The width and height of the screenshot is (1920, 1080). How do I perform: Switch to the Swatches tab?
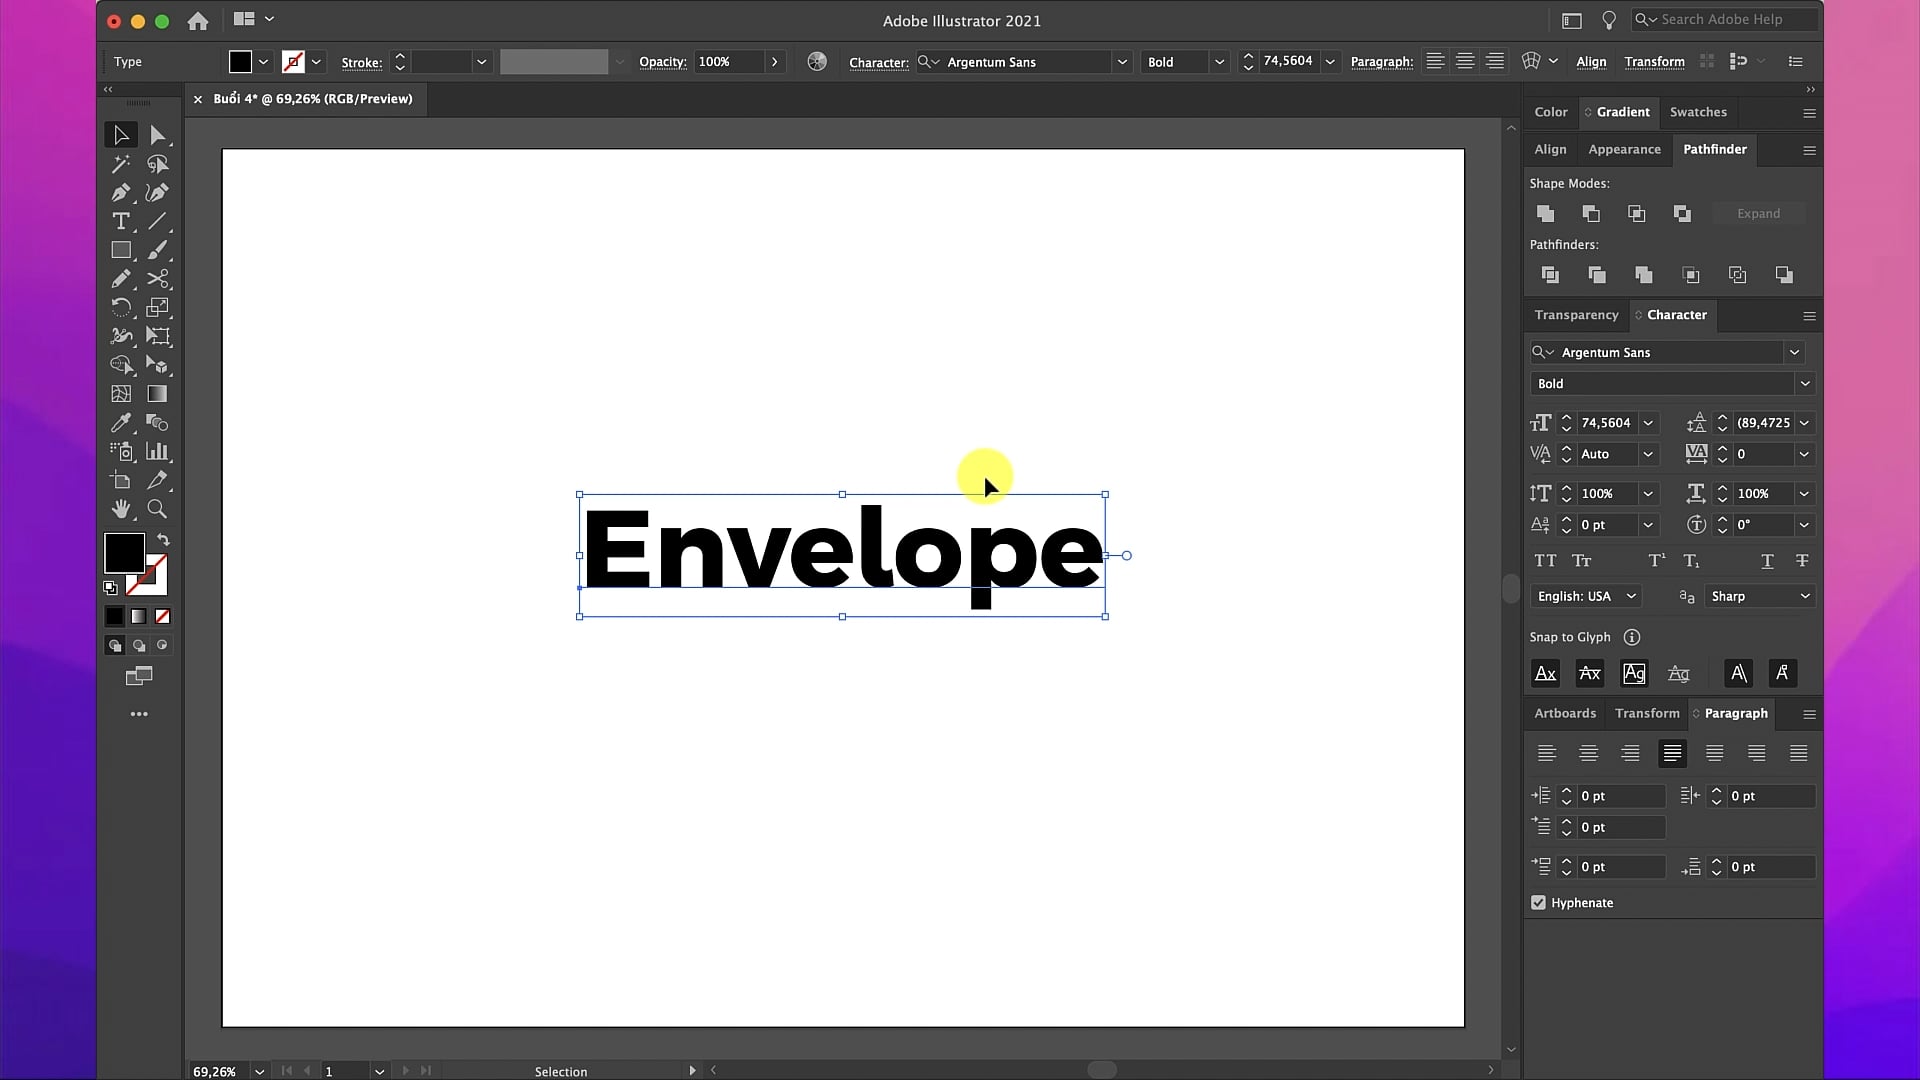1698,112
